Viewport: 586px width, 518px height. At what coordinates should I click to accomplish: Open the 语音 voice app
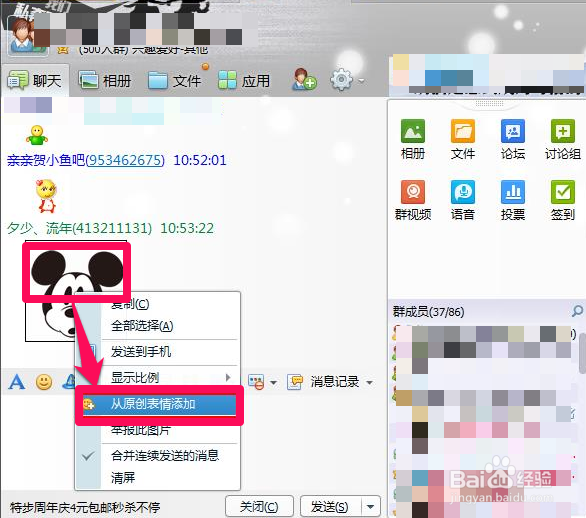coord(463,200)
